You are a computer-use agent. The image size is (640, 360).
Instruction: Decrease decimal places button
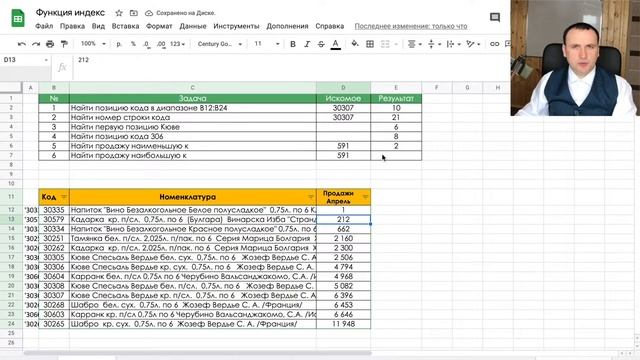pos(147,44)
